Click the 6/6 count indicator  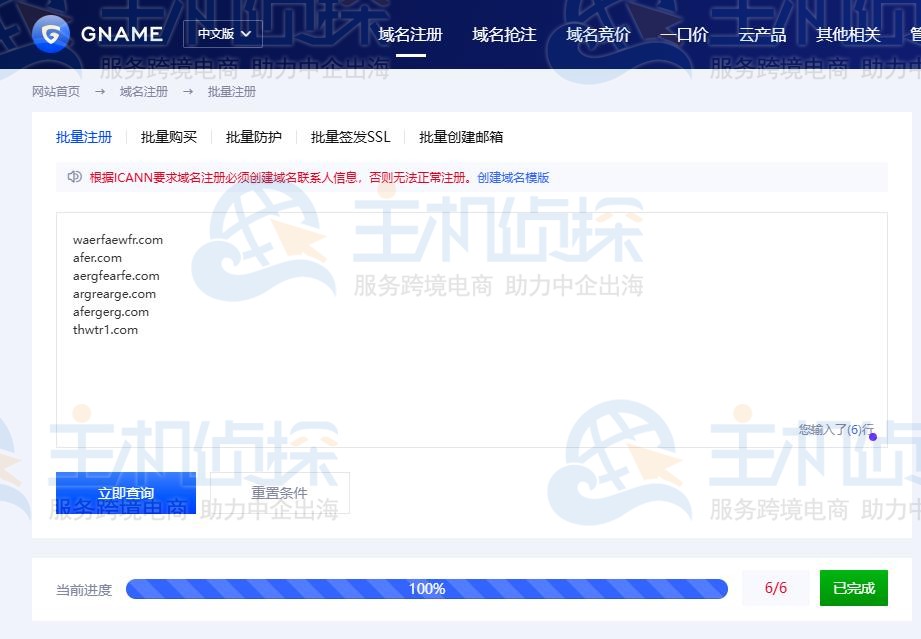pos(776,588)
